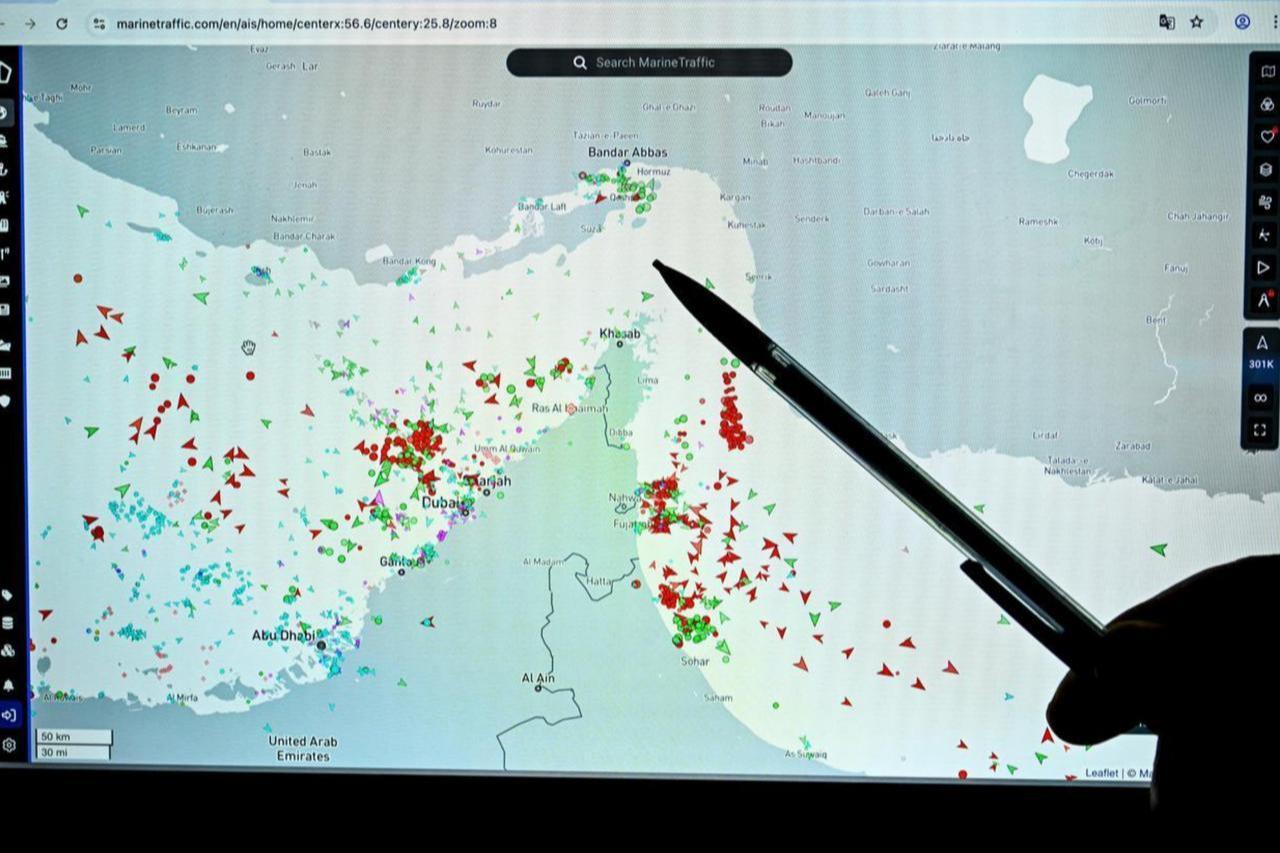Open the browser profile avatar menu
1280x853 pixels.
(1241, 22)
